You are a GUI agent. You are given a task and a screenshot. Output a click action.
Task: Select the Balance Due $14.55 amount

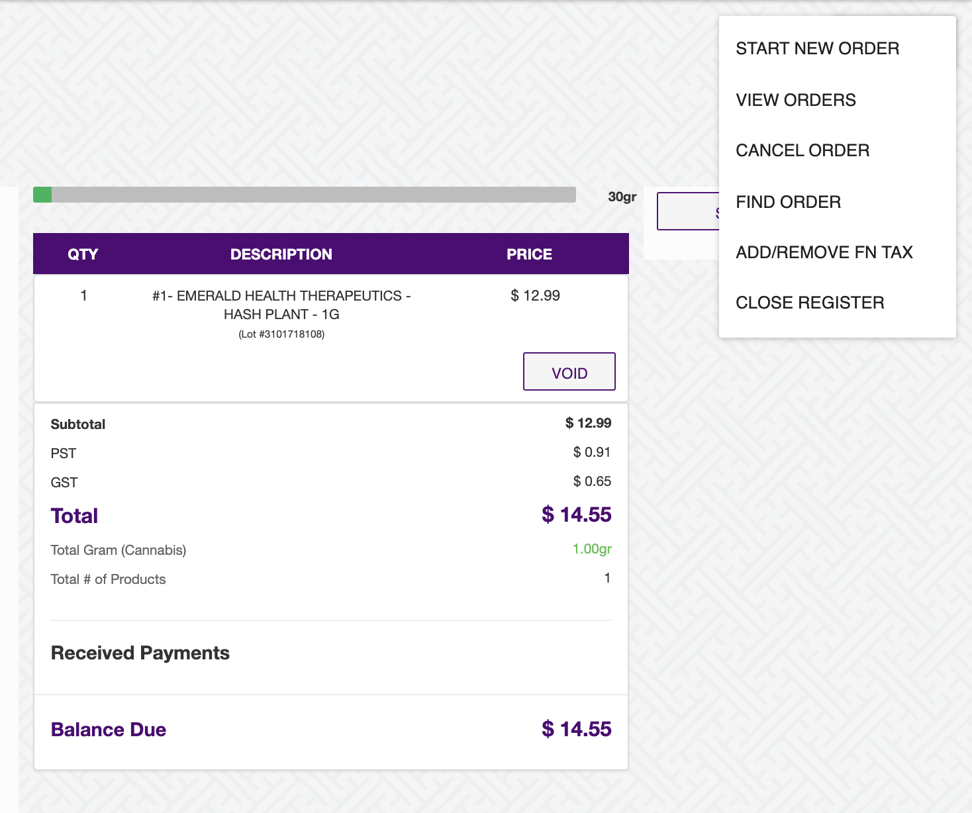coord(576,729)
